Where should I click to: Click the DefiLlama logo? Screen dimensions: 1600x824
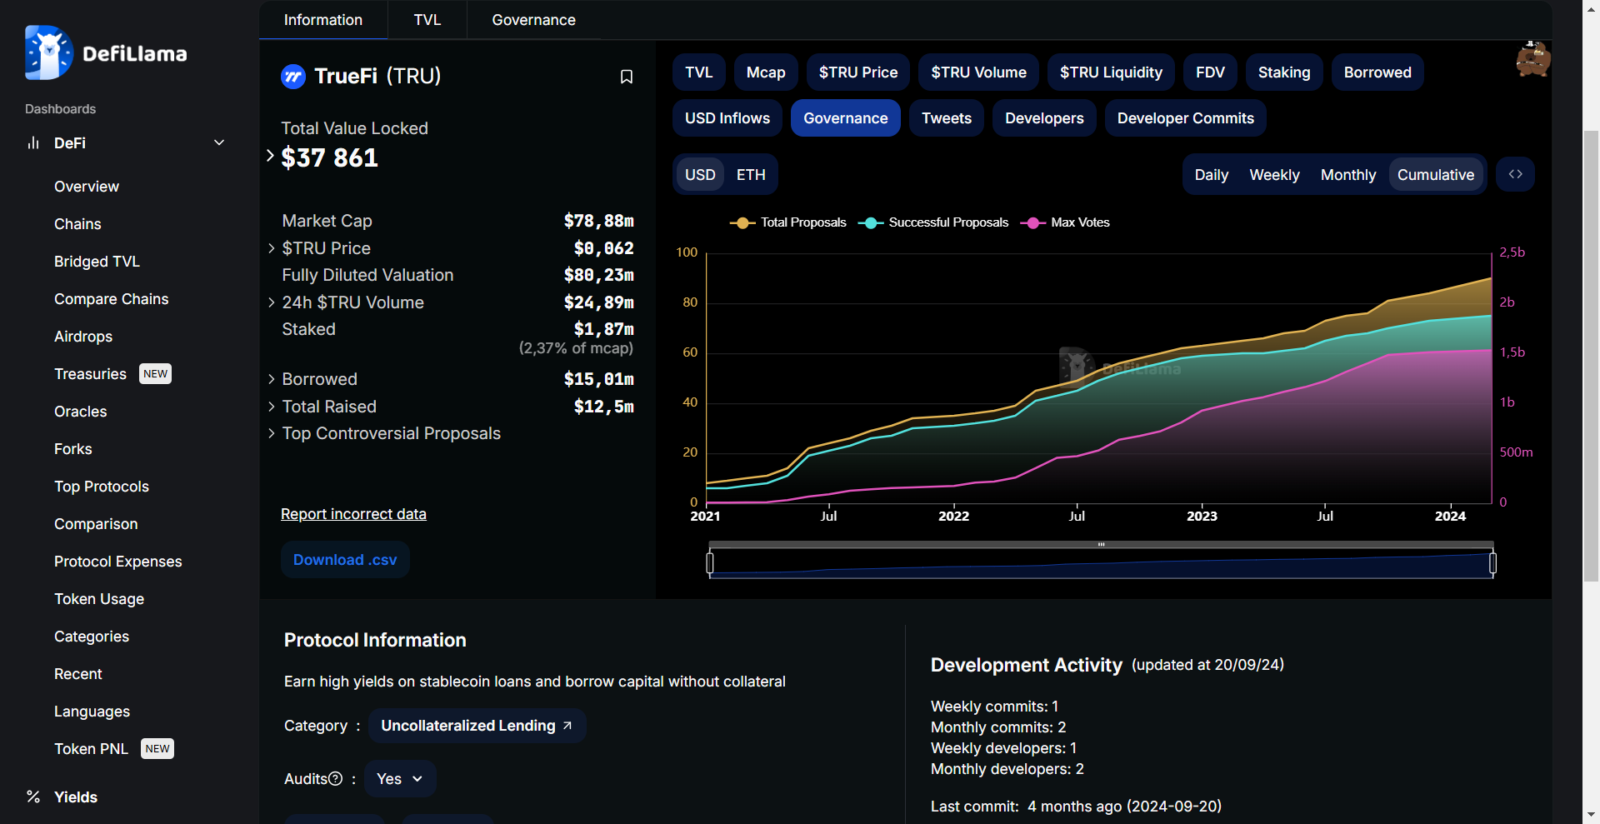[x=106, y=53]
